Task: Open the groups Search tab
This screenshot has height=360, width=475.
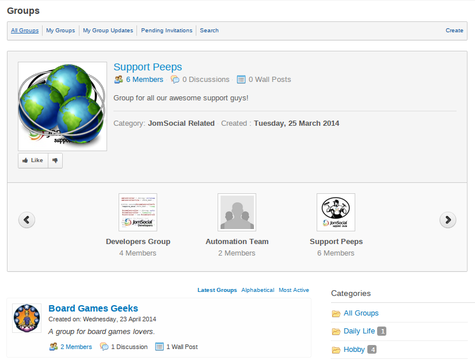Action: tap(209, 30)
